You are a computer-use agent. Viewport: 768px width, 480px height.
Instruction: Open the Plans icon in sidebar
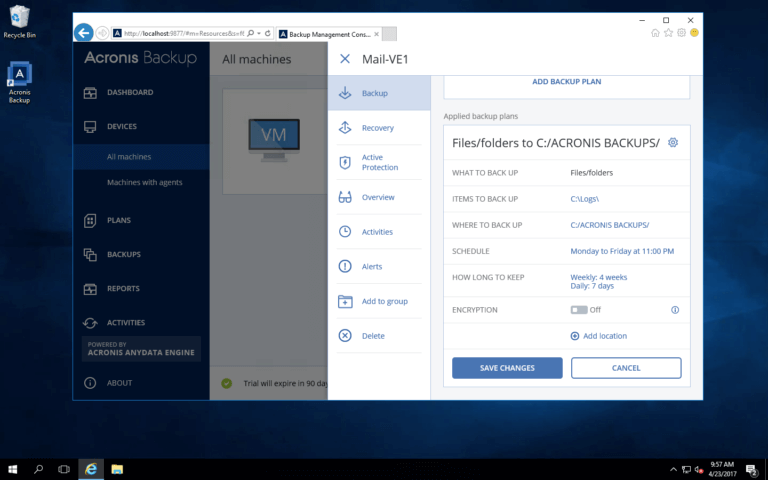(x=90, y=220)
